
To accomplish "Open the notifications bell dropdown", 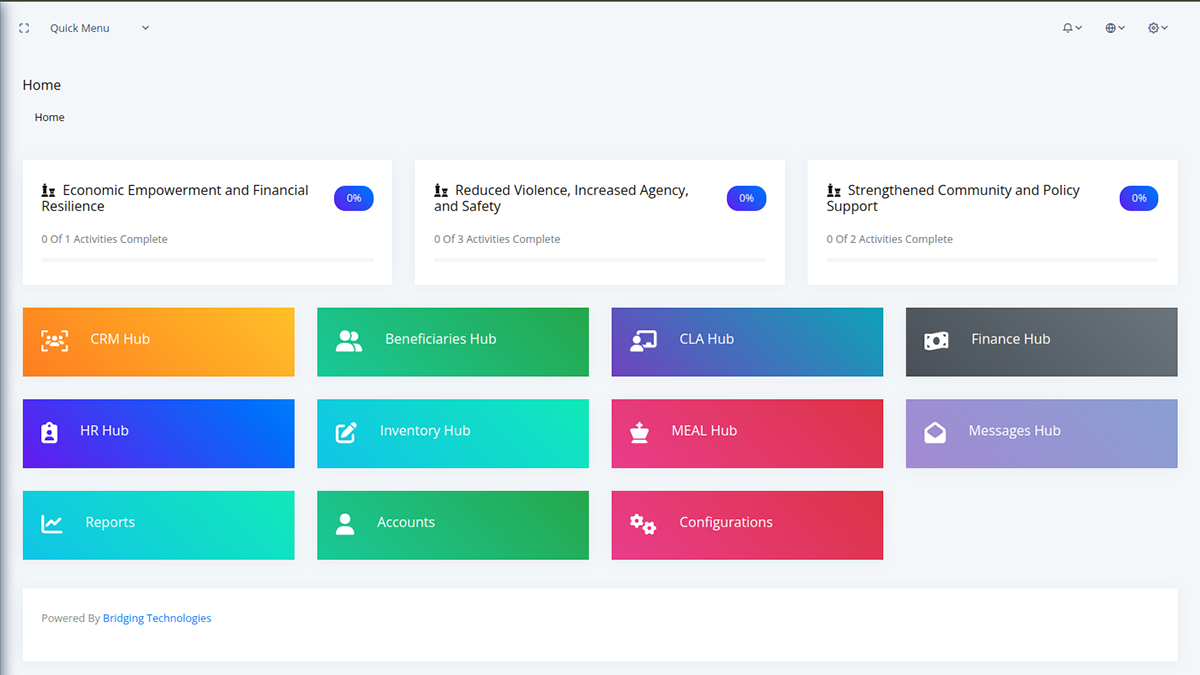I will (x=1072, y=28).
